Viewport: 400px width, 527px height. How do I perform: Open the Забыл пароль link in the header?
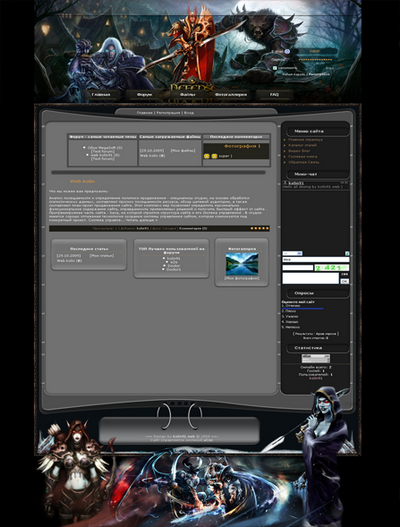(x=293, y=74)
